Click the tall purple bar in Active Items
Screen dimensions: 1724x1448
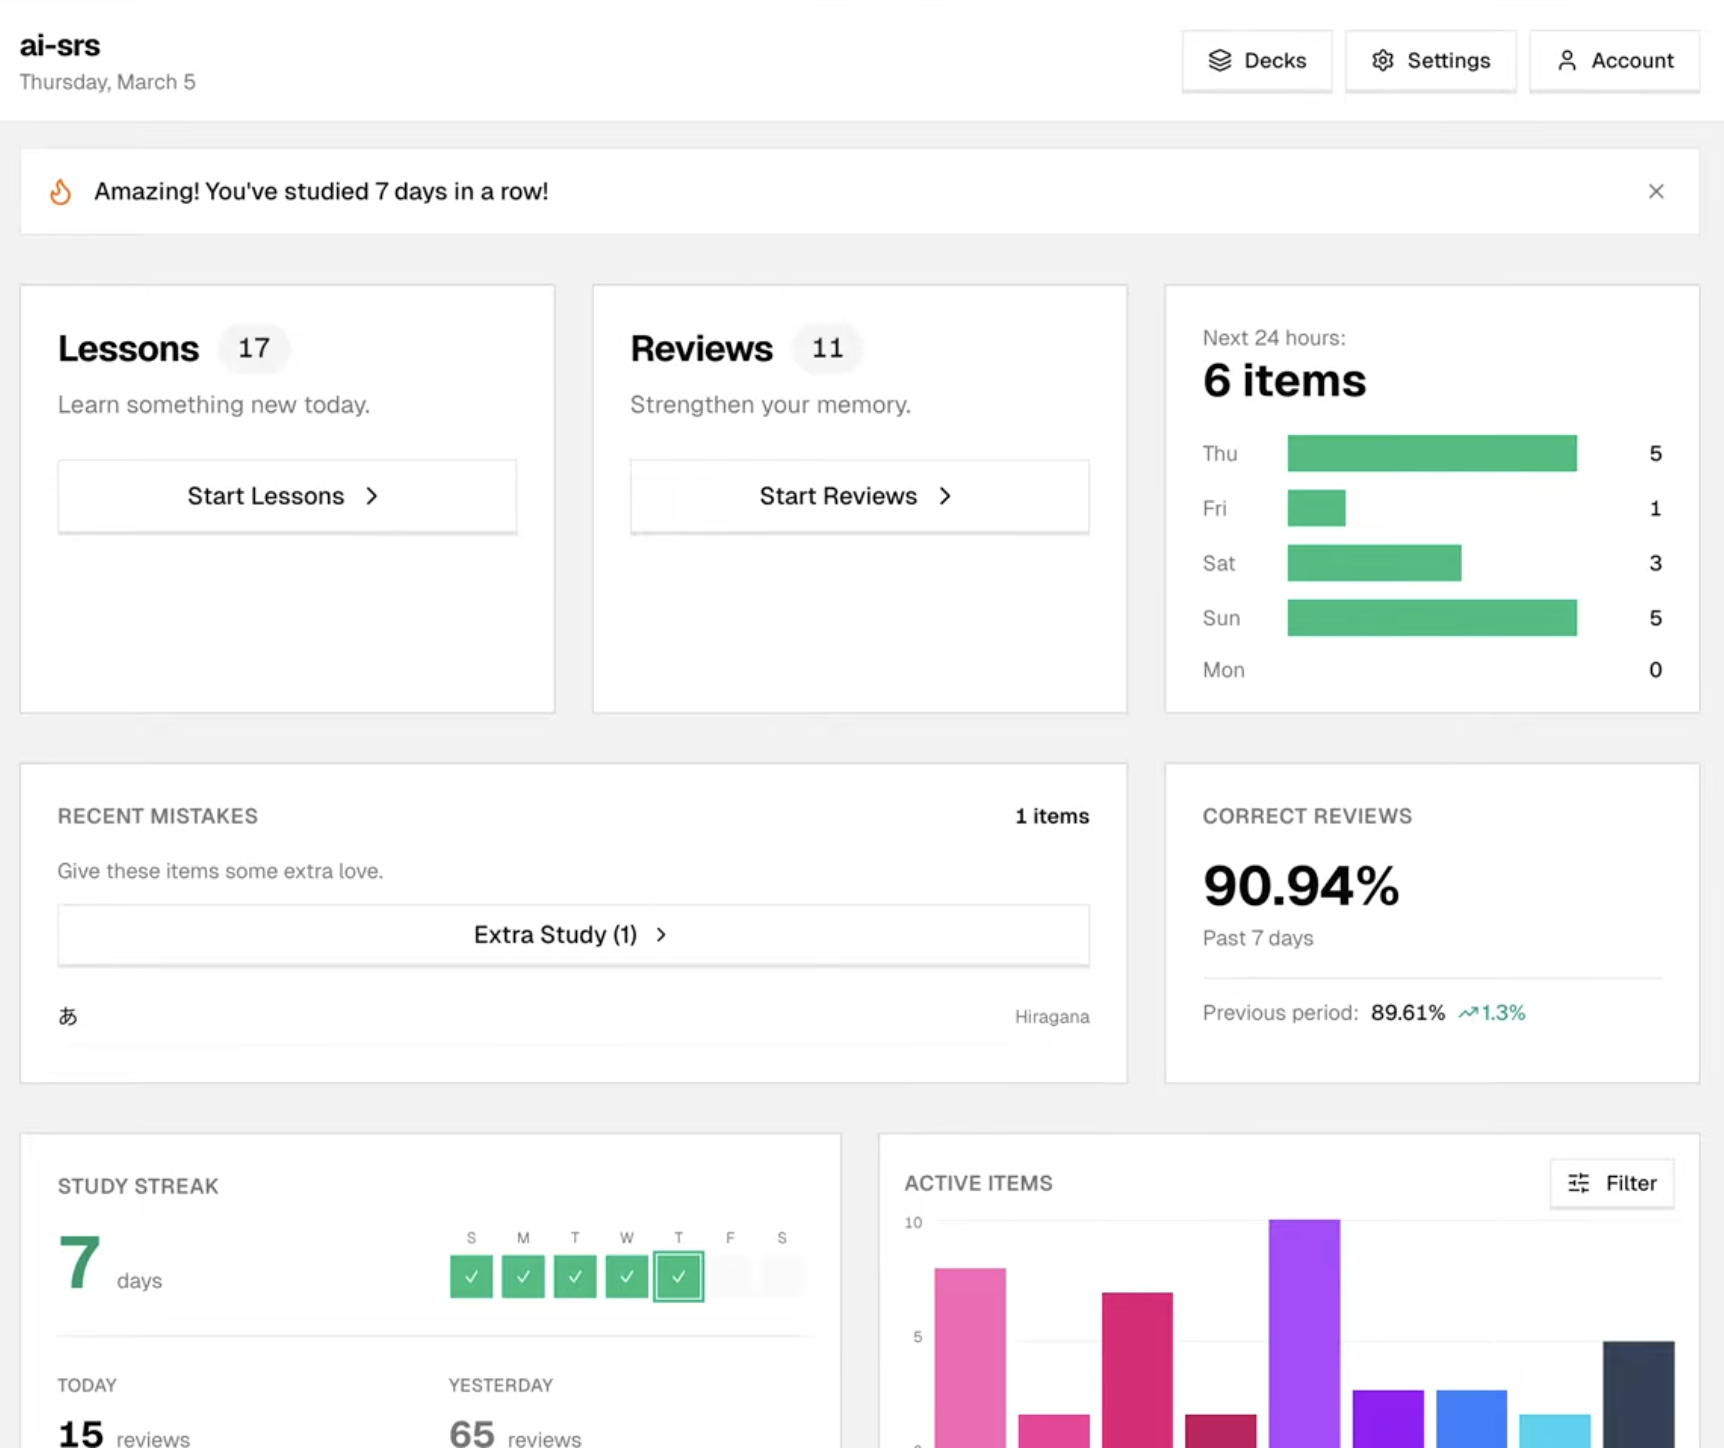[1304, 1330]
